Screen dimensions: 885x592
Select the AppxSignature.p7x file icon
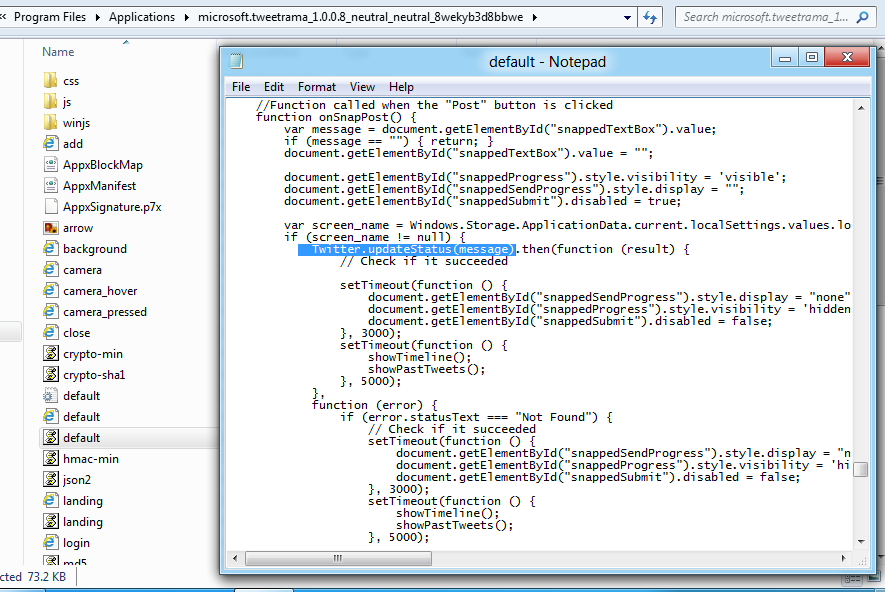50,207
